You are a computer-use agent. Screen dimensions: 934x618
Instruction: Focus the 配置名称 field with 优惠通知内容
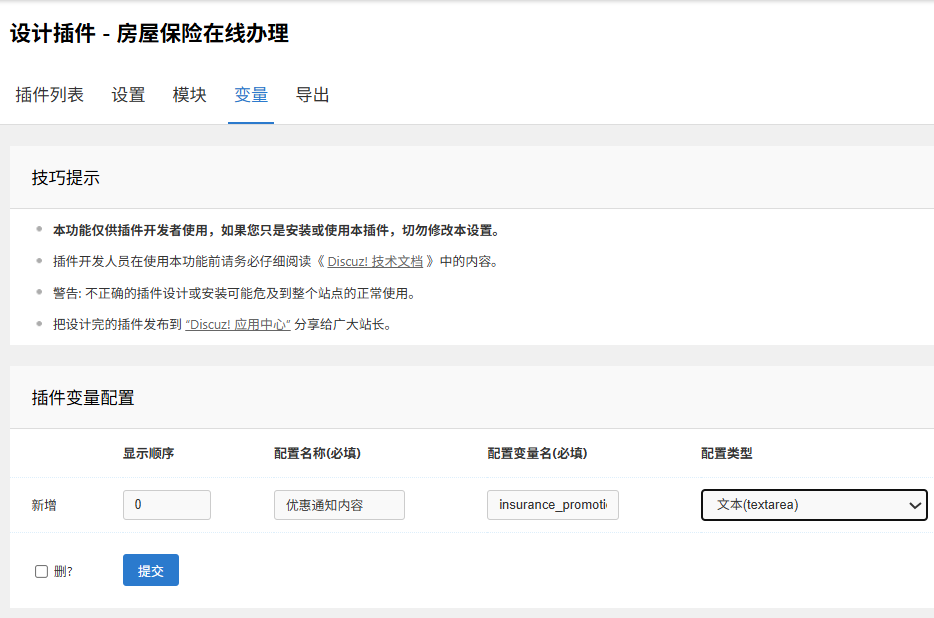[x=339, y=505]
